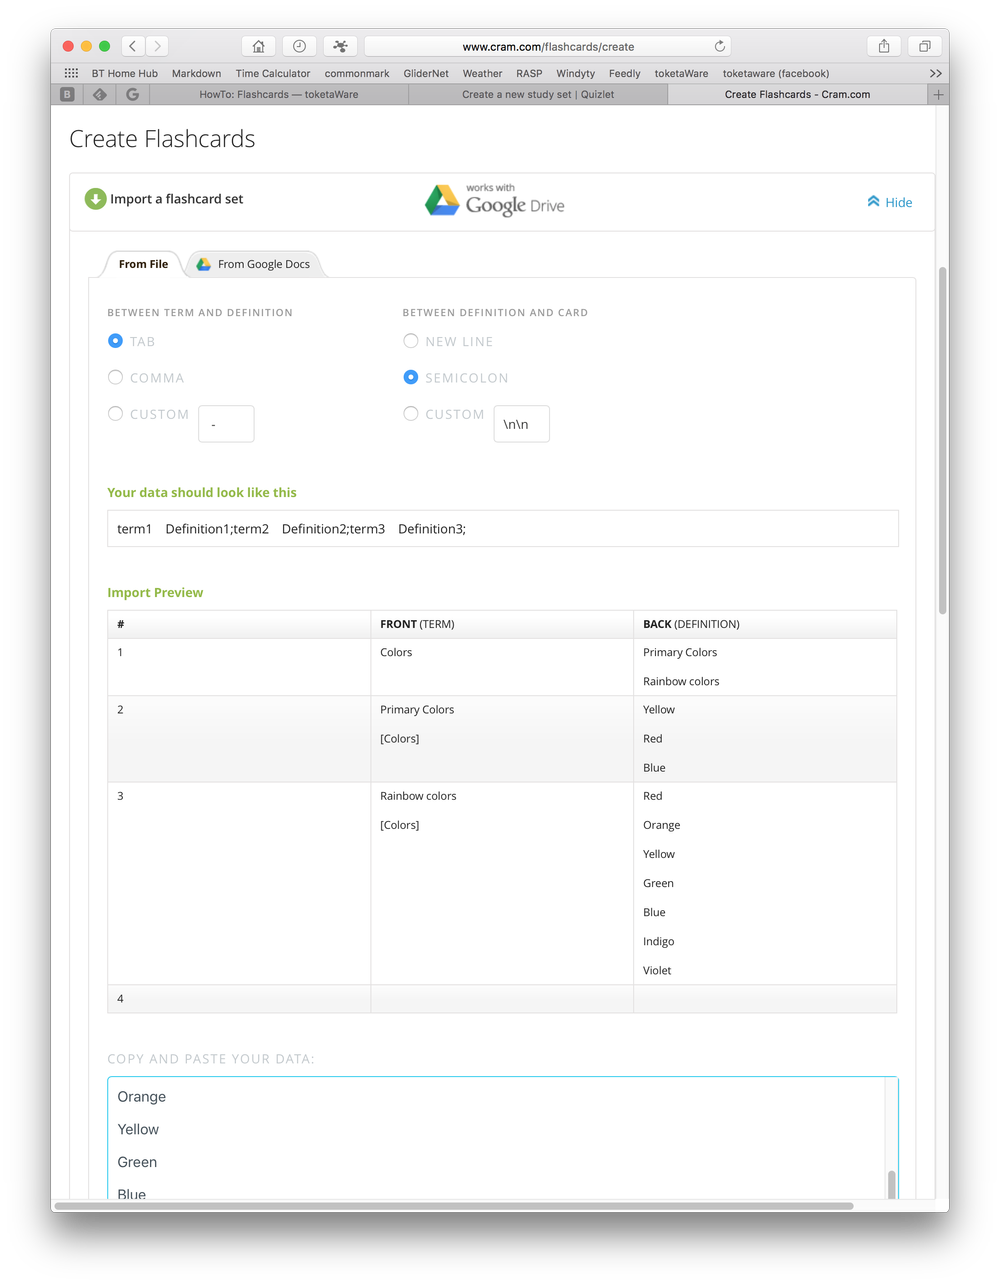
Task: Click the sample data format box
Action: (502, 529)
